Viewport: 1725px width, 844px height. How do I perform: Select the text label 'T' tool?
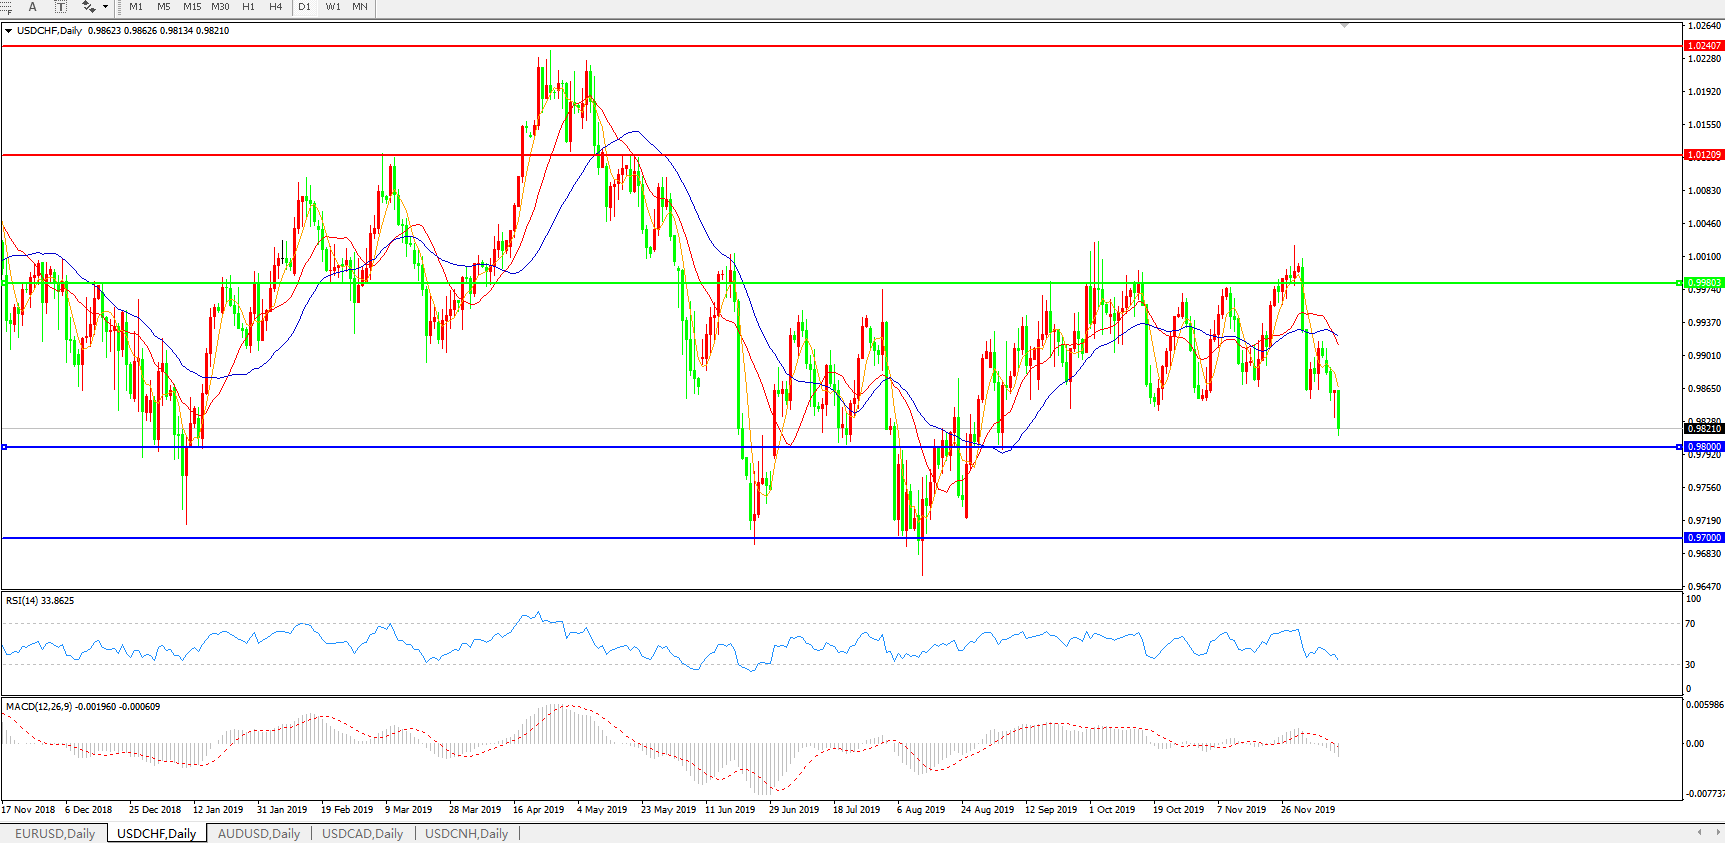tap(60, 7)
